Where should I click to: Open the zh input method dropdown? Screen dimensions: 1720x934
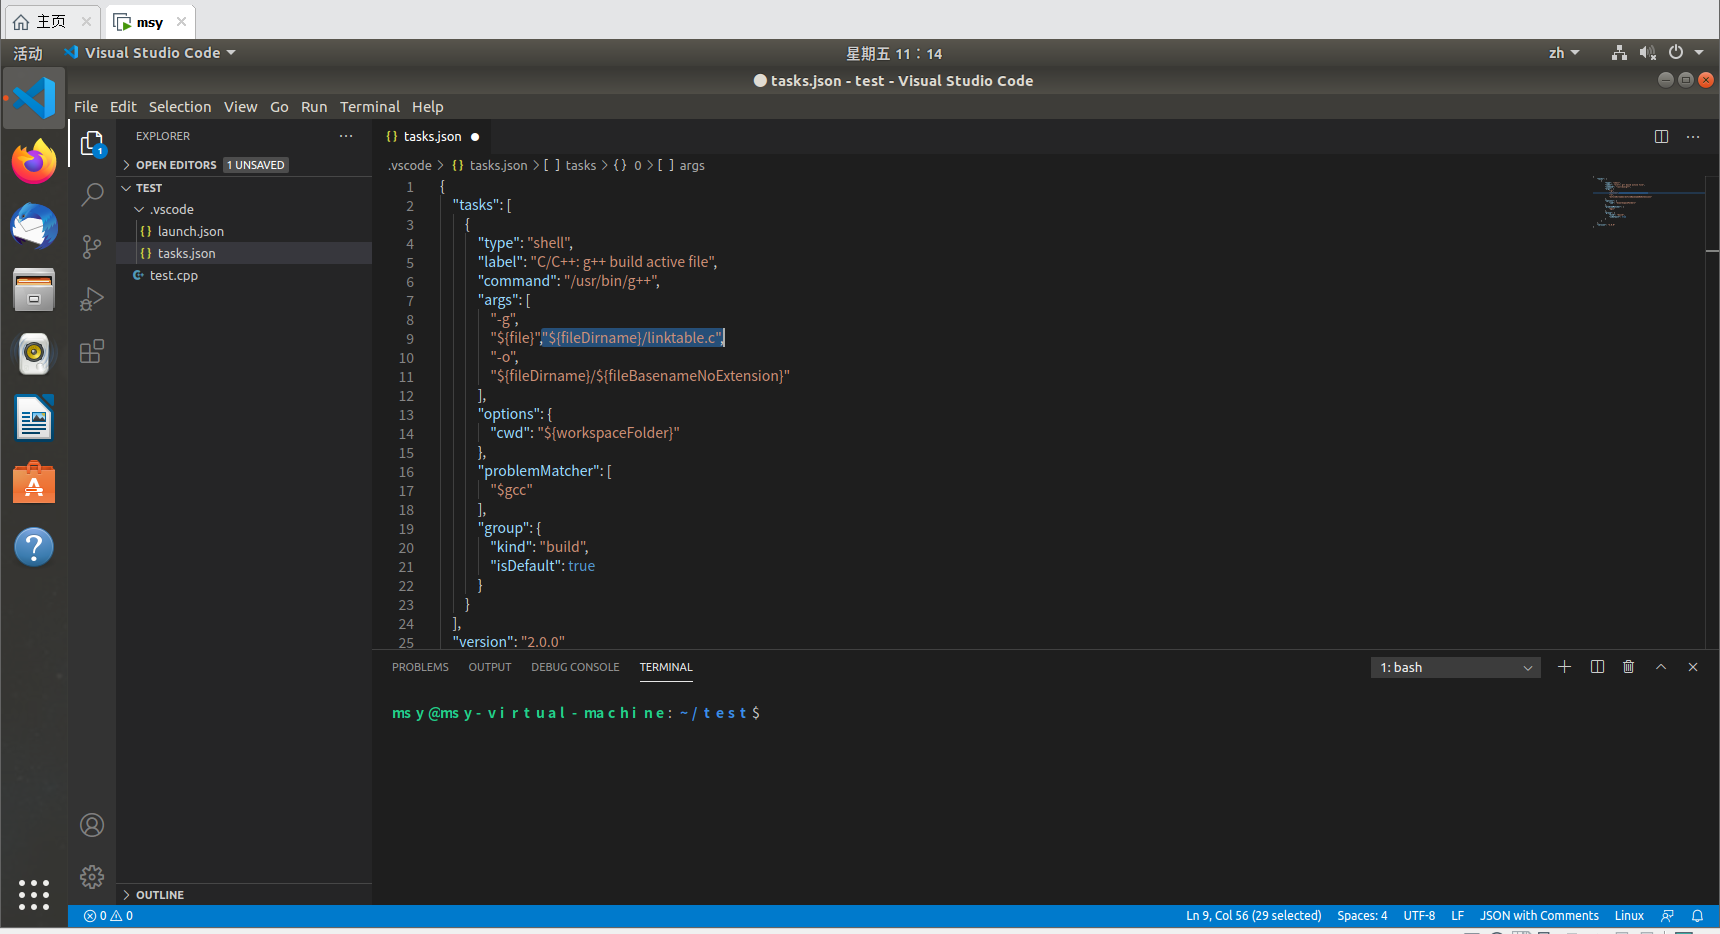[1564, 53]
